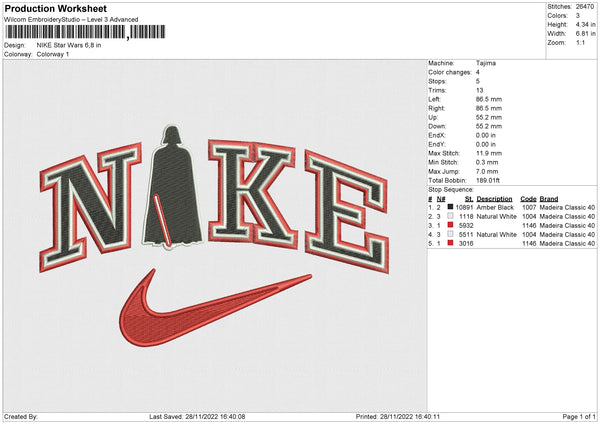Click the Color changes value 4

[478, 72]
